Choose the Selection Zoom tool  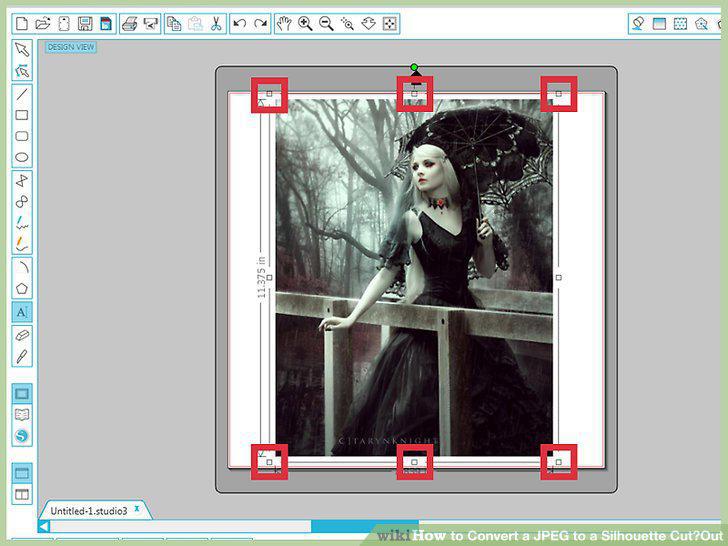point(347,24)
